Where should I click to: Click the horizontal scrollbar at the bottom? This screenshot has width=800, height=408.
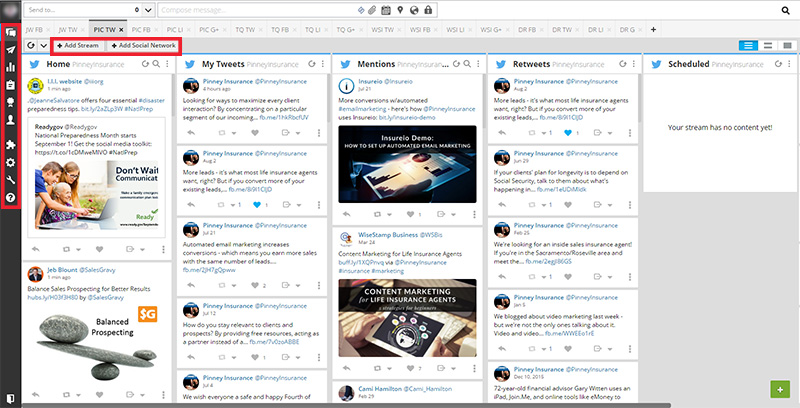pos(346,405)
